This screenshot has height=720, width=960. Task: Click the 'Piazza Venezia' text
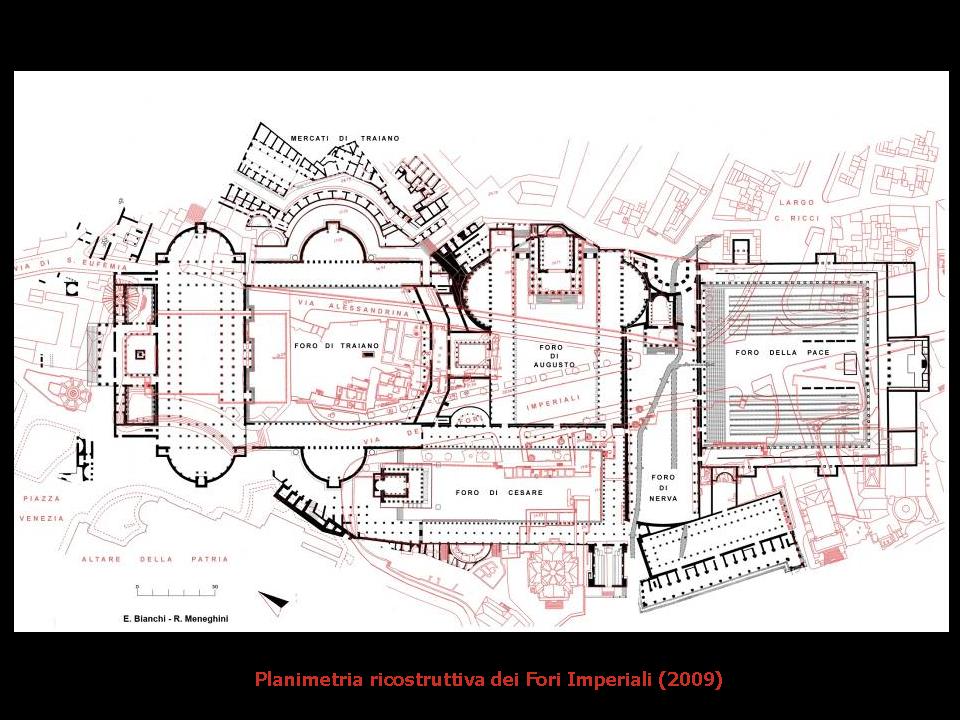click(41, 508)
